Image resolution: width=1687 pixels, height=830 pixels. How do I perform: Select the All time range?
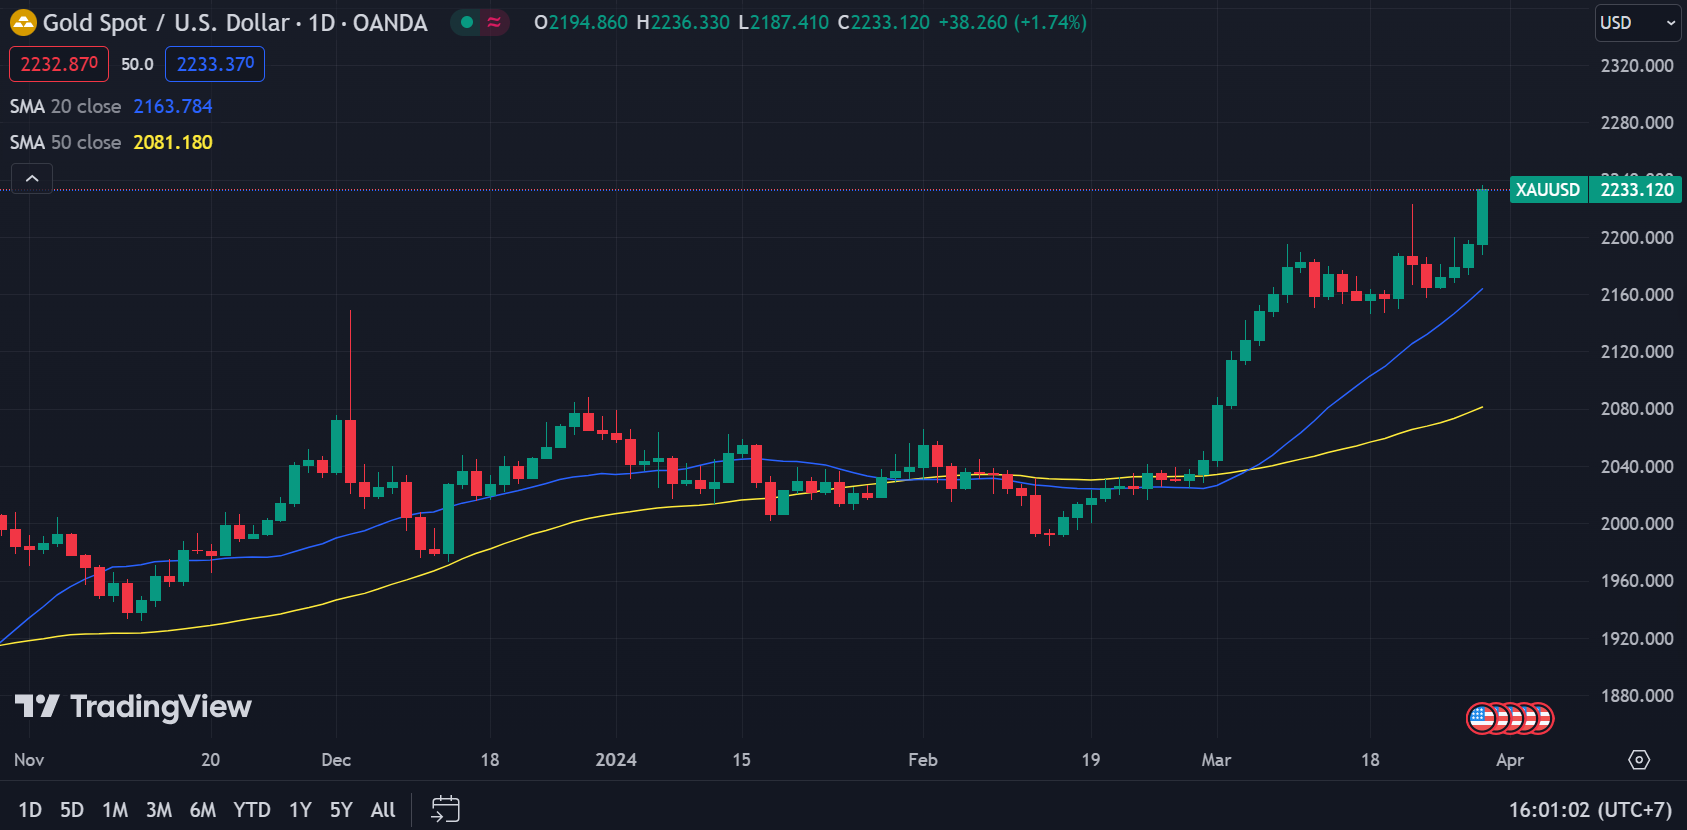click(383, 810)
